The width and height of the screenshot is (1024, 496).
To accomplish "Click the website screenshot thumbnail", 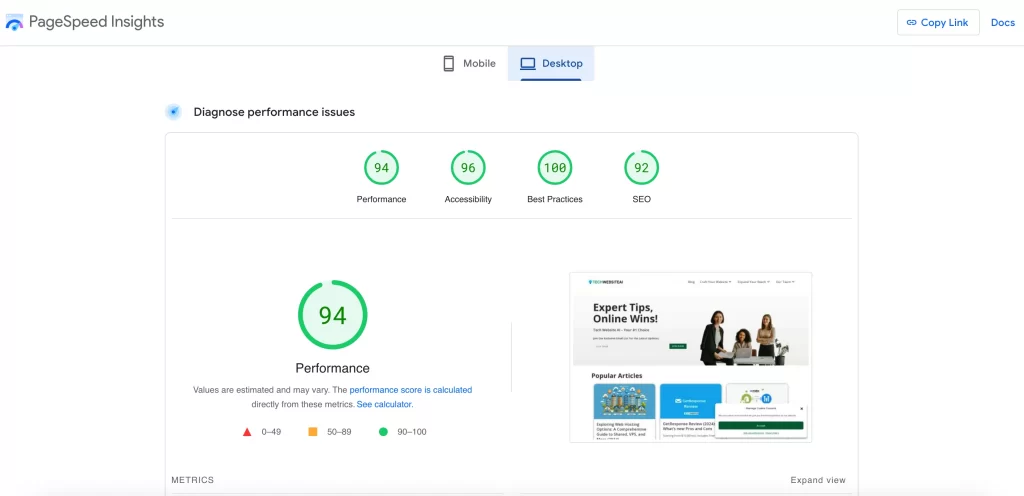I will [691, 358].
